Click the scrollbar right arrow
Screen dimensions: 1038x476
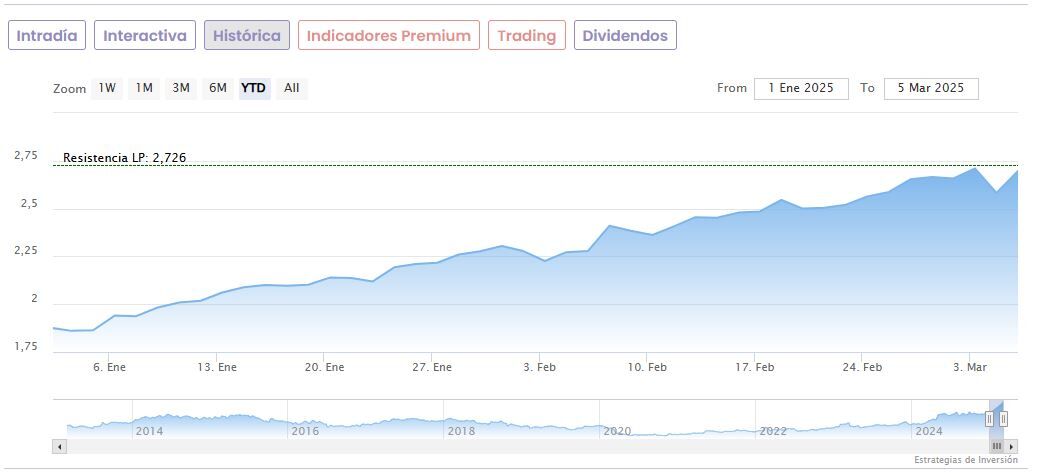[1012, 446]
